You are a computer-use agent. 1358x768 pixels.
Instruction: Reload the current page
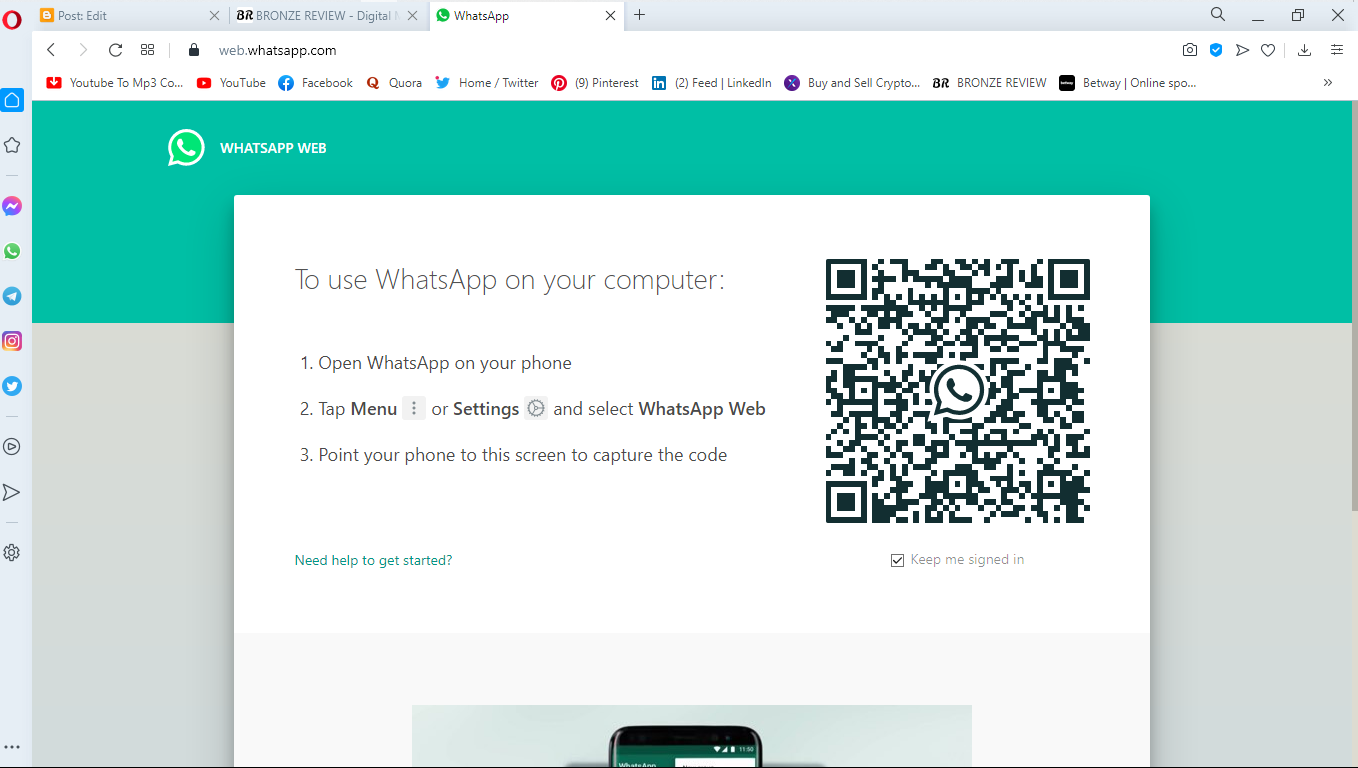pyautogui.click(x=115, y=50)
